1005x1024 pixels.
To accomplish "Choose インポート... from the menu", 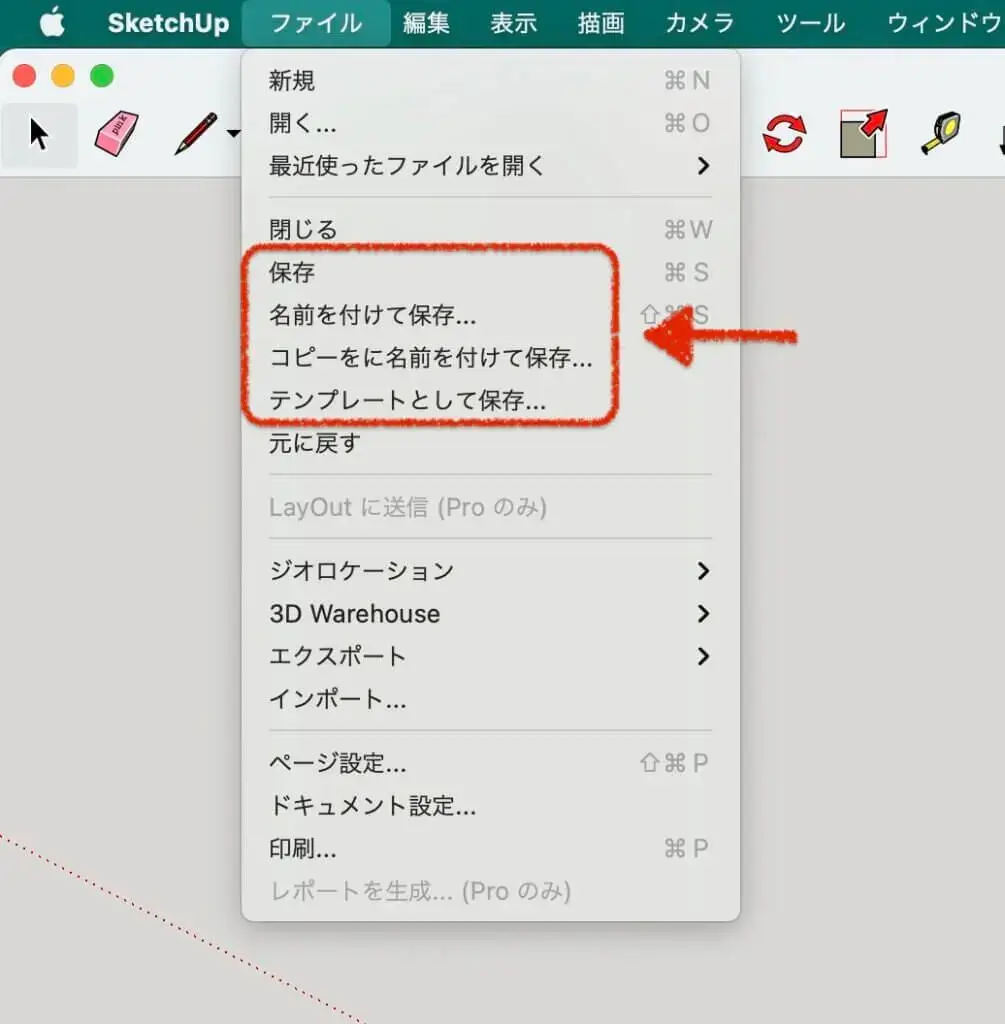I will point(490,699).
